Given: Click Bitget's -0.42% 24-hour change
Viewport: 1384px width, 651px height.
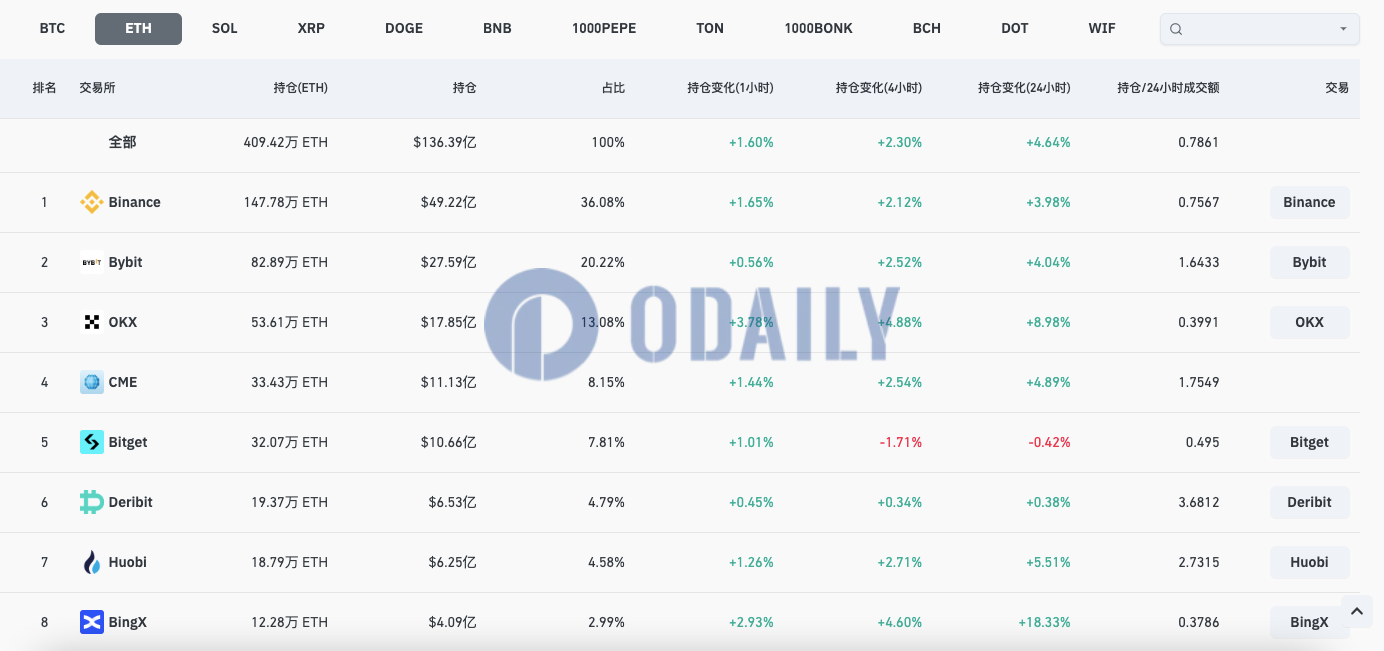Looking at the screenshot, I should (x=1048, y=442).
